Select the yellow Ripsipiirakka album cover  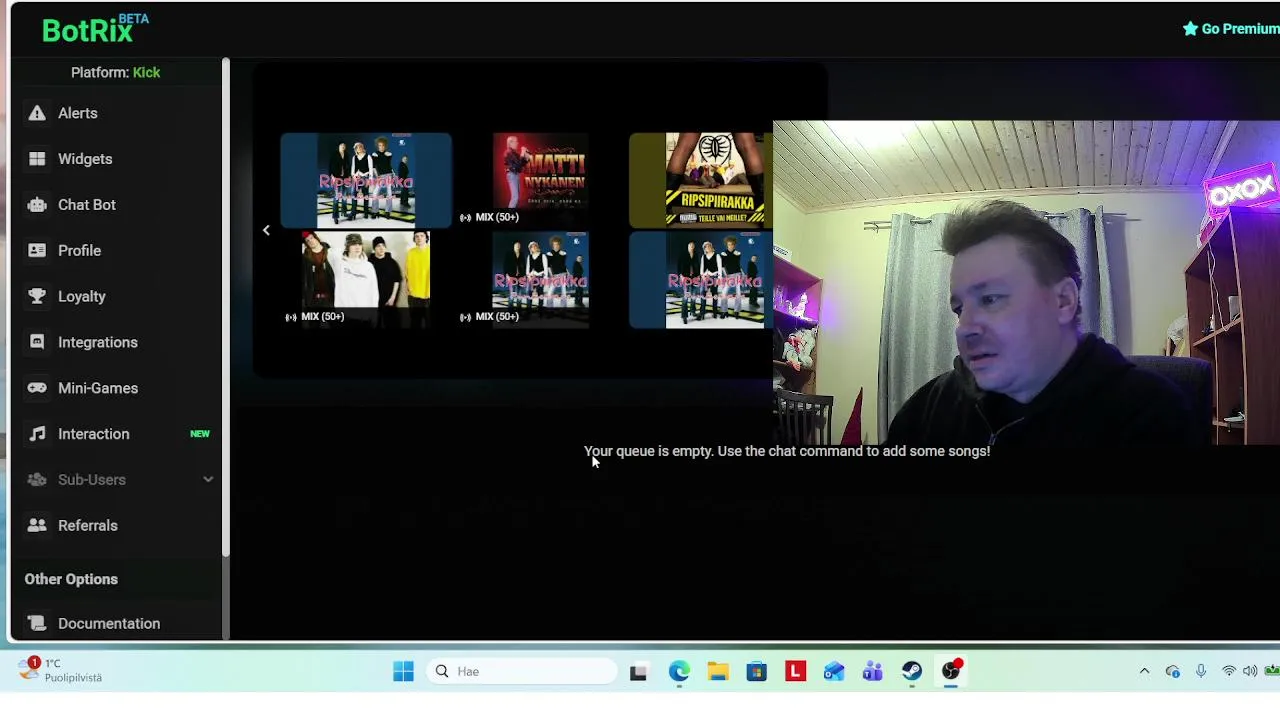tap(702, 180)
